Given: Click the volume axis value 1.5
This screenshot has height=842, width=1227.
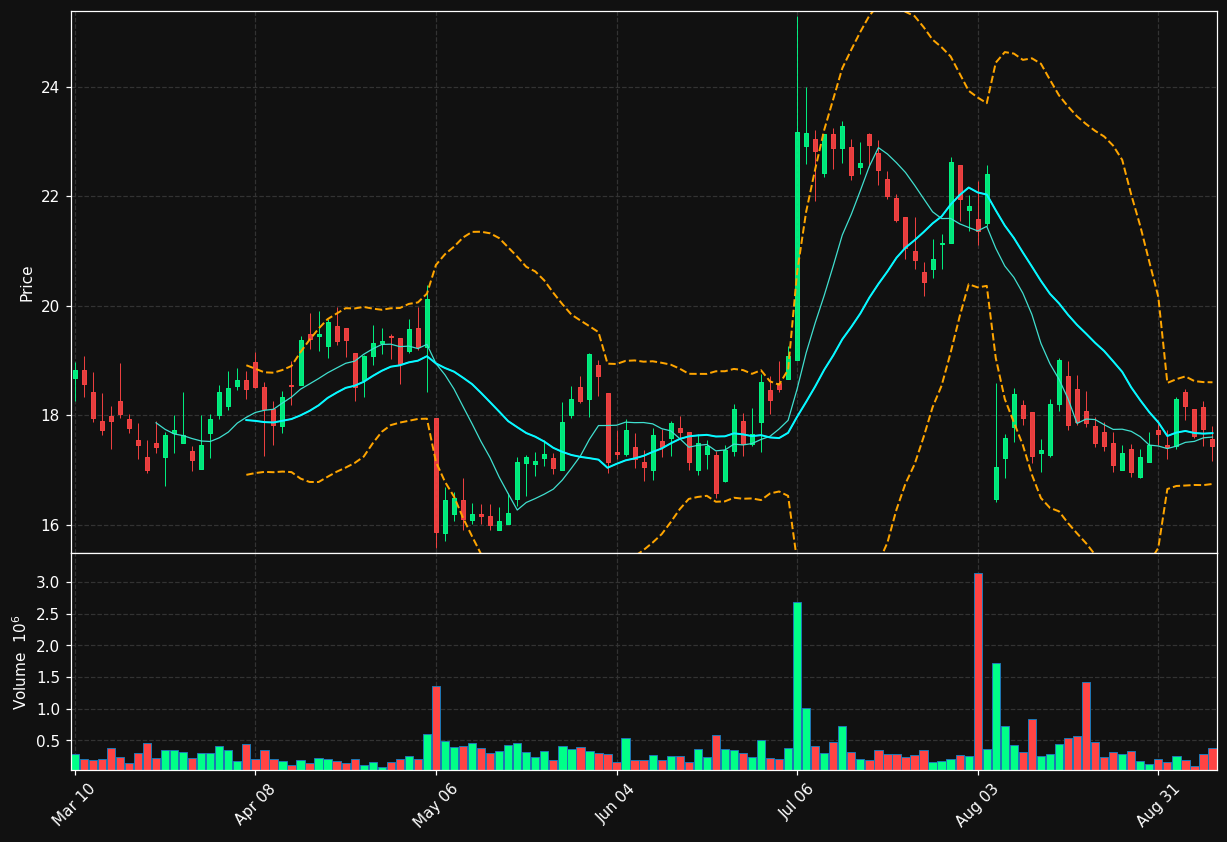Looking at the screenshot, I should coord(50,678).
